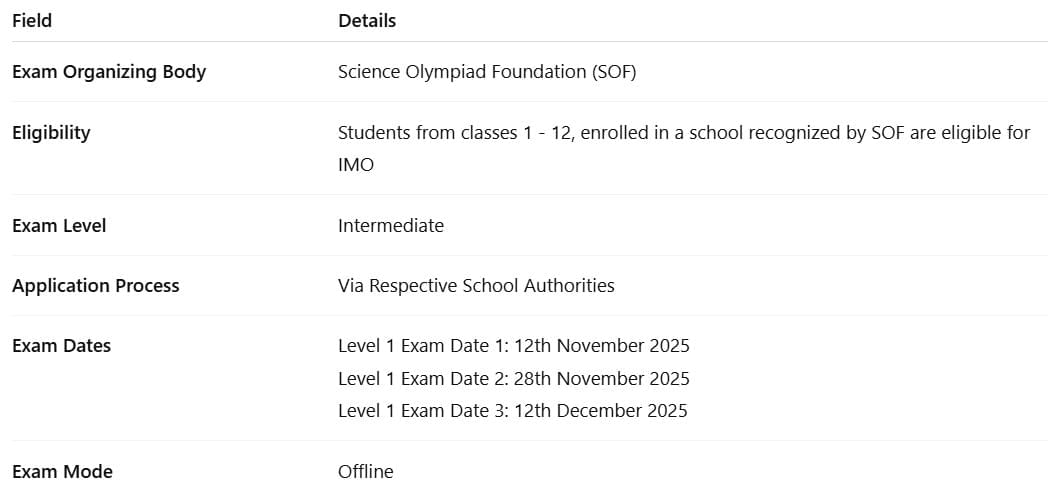Click the 12th December 2025 date
This screenshot has width=1051, height=496.
pos(601,410)
